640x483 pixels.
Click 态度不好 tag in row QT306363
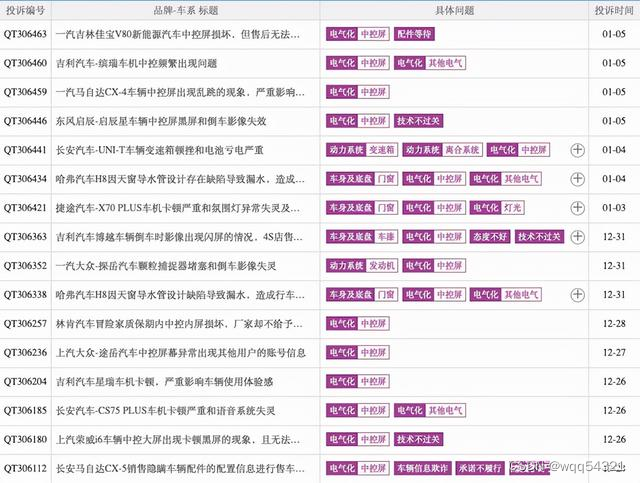(x=490, y=237)
